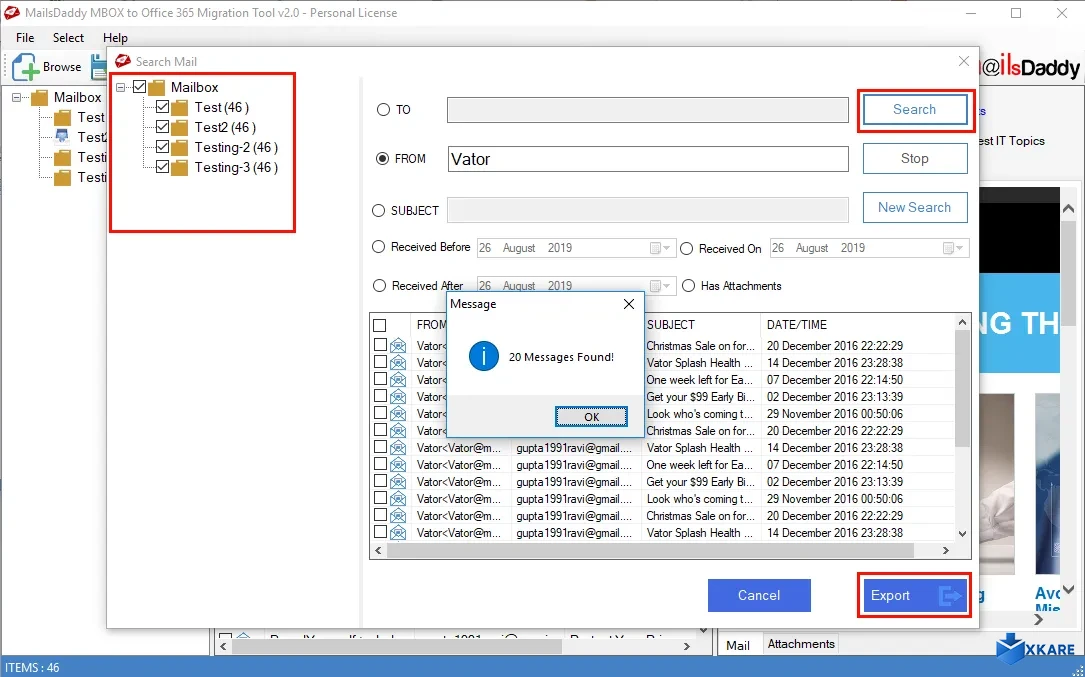The image size is (1085, 677).
Task: Click the envelope icon on the first message row
Action: (x=400, y=345)
